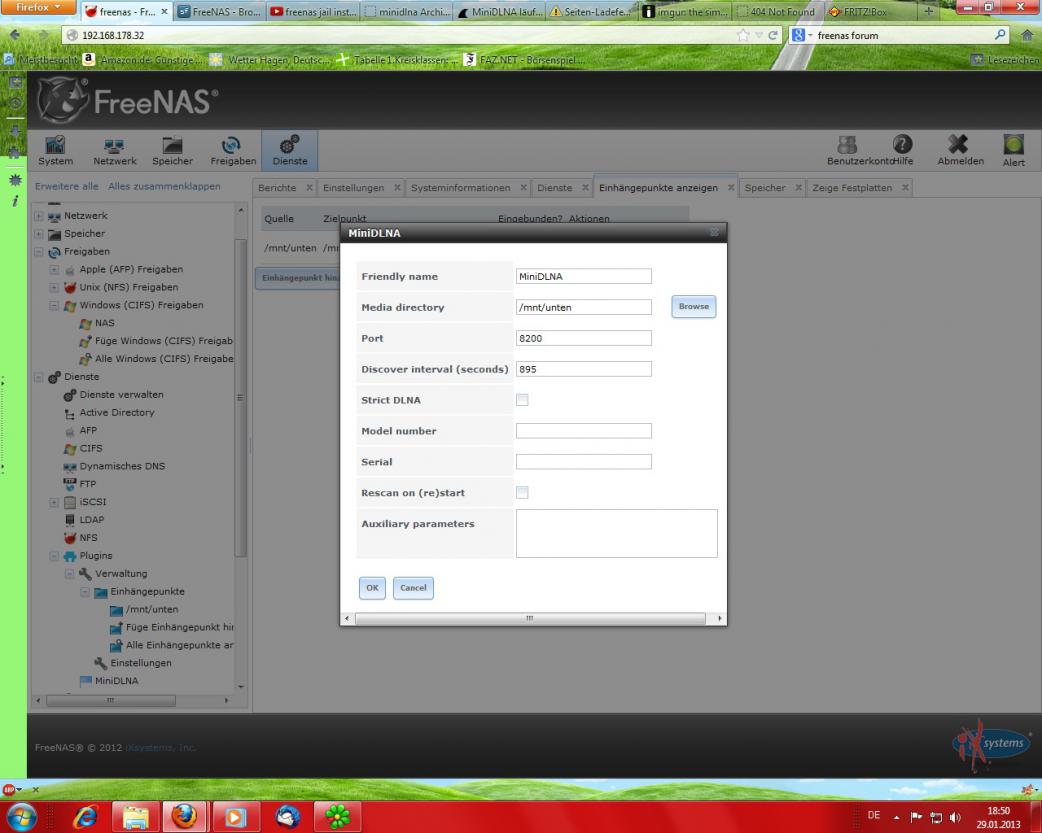The height and width of the screenshot is (833, 1042).
Task: Click the MiniDLNA dialog horizontal scrollbar
Action: point(530,618)
